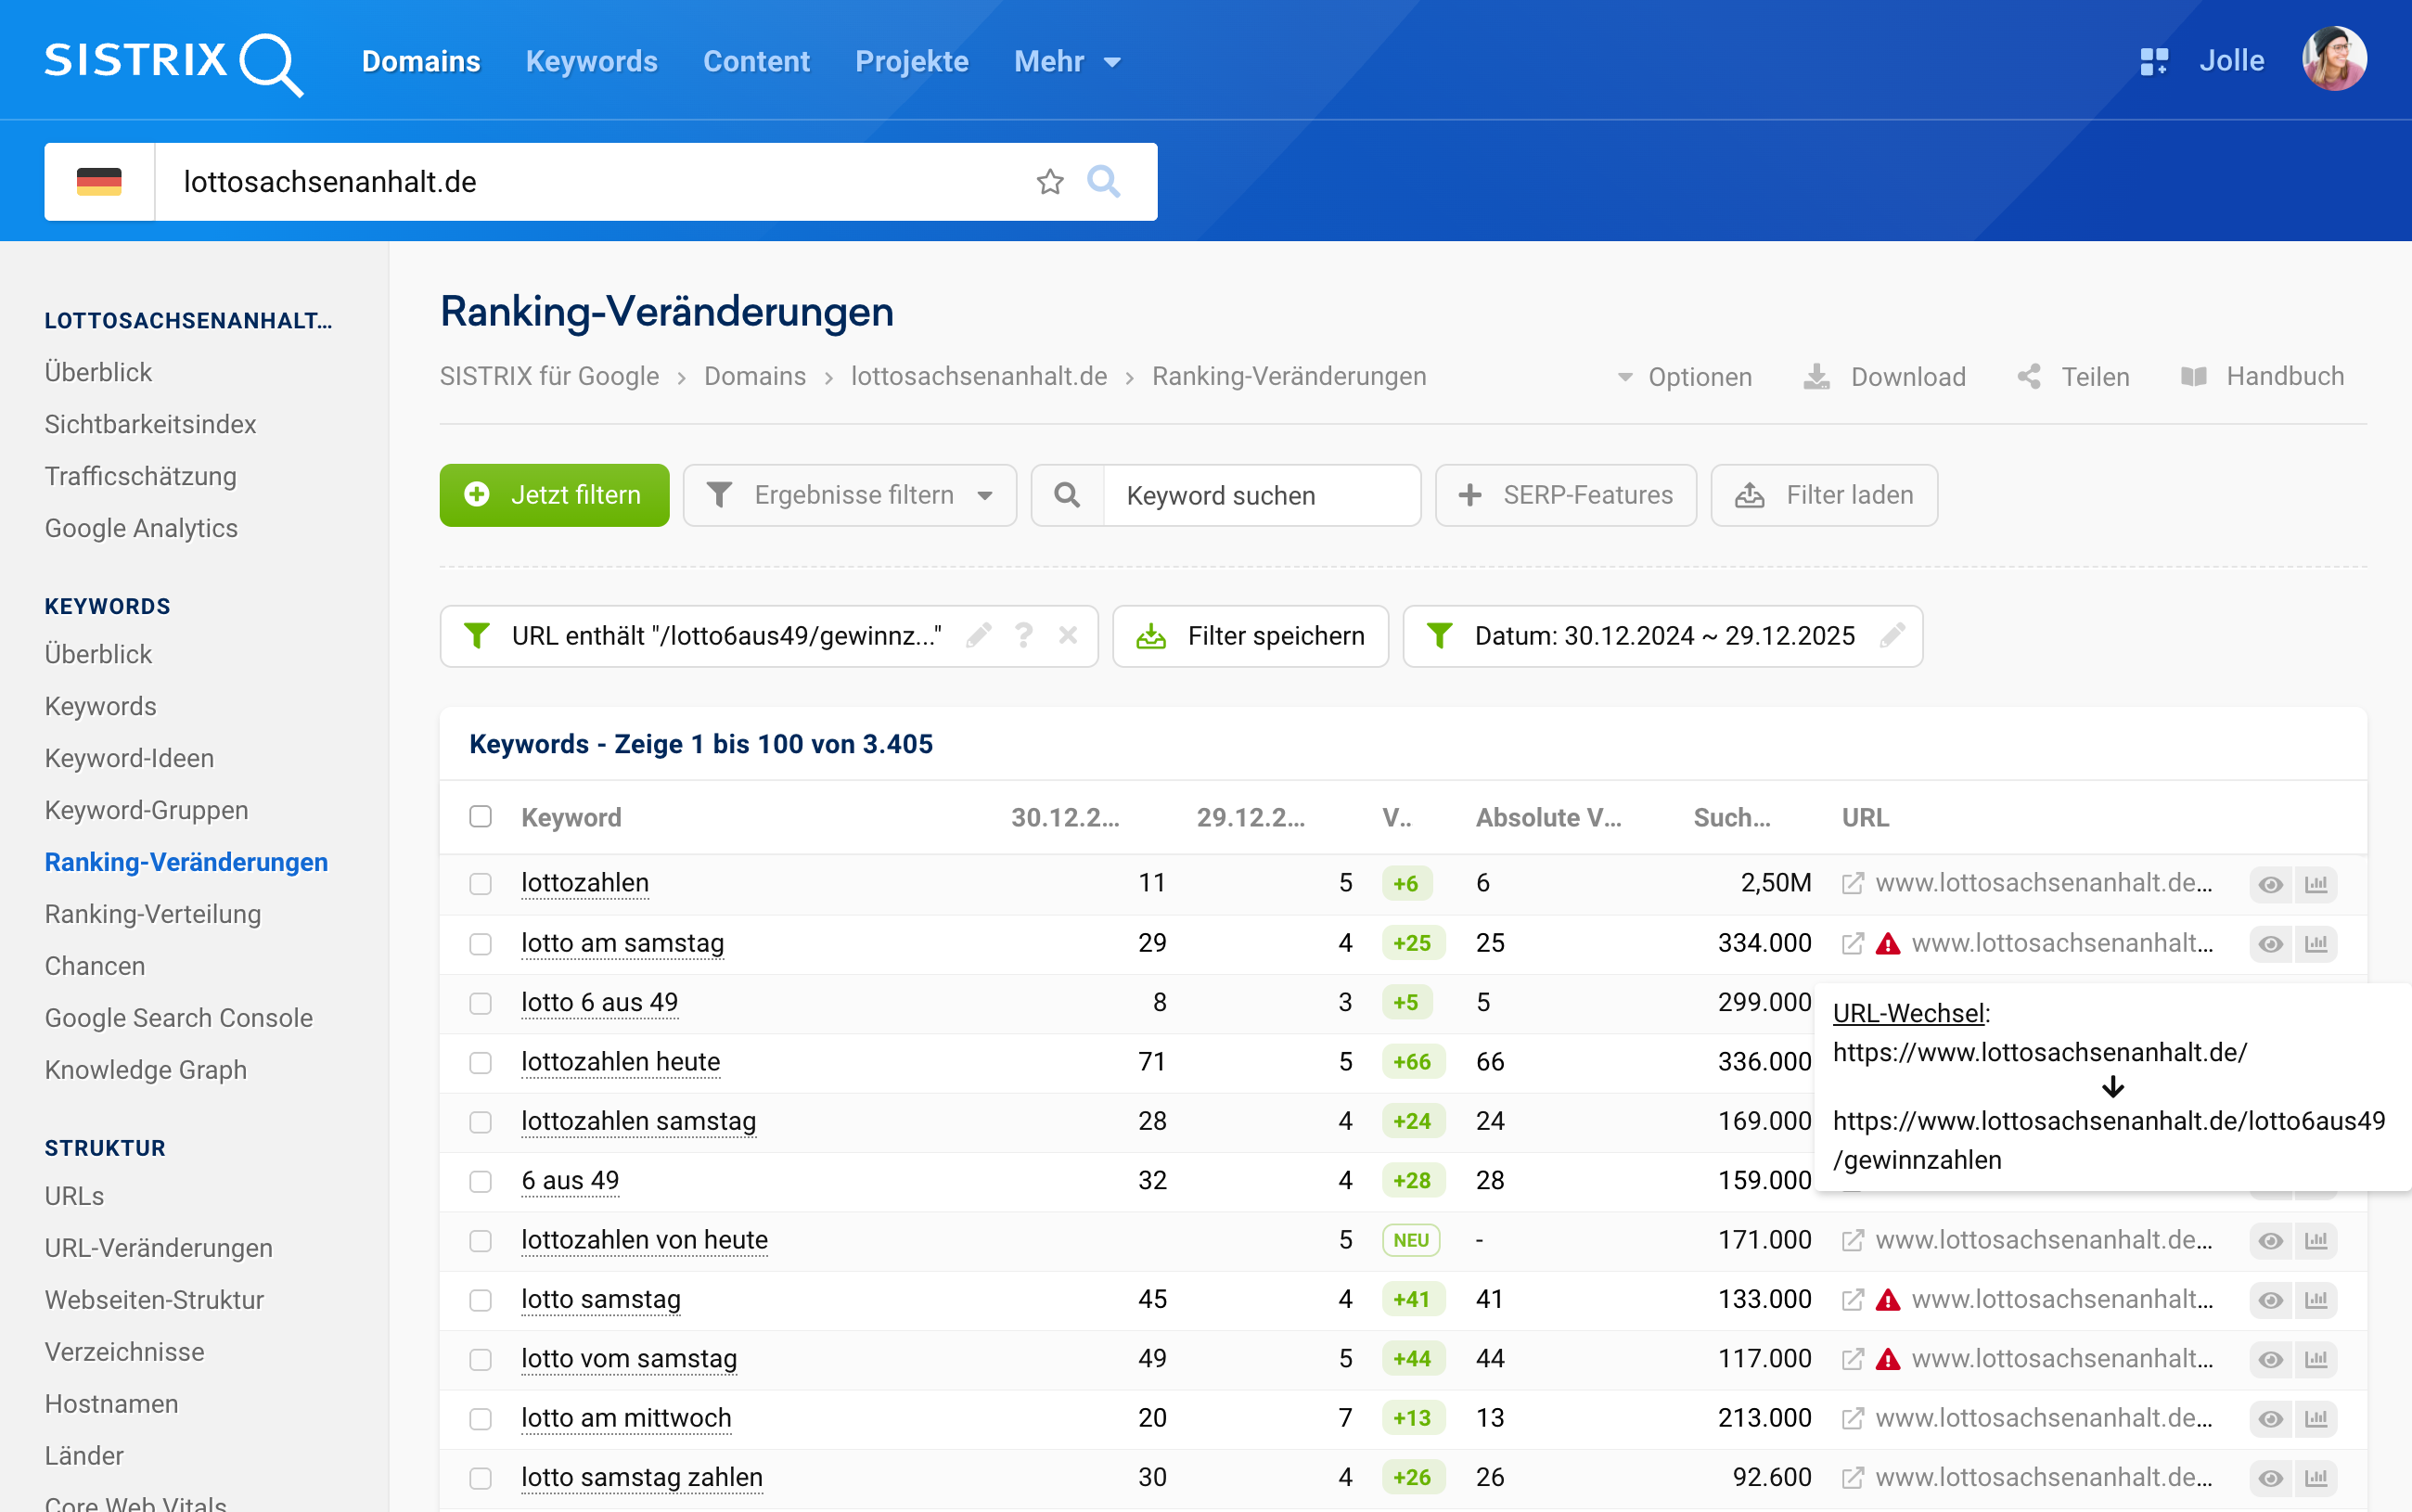Click red warning triangle on lotto am samstag

coord(1887,944)
